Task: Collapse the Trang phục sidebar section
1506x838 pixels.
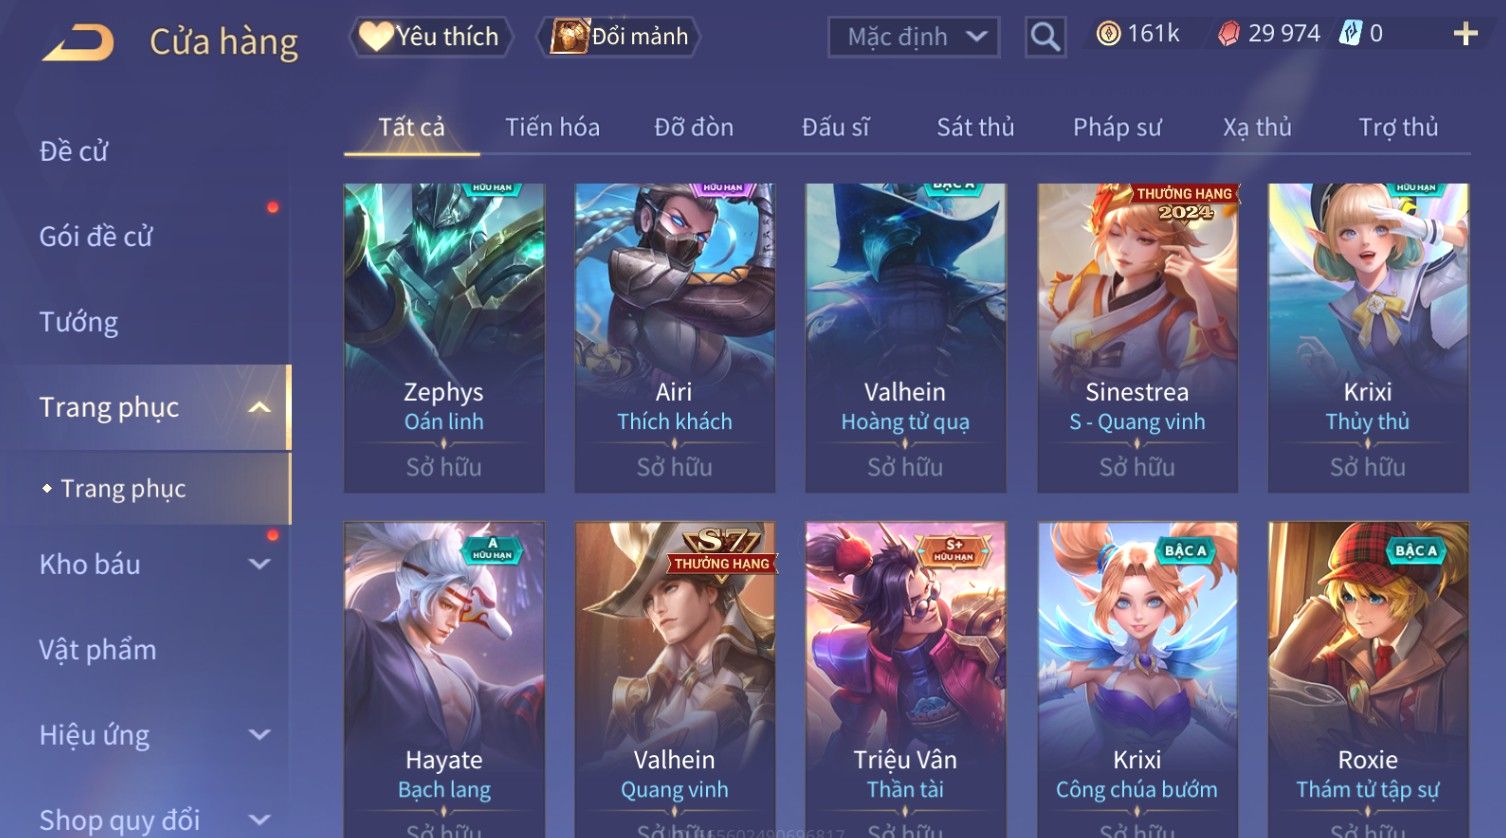Action: (x=260, y=407)
